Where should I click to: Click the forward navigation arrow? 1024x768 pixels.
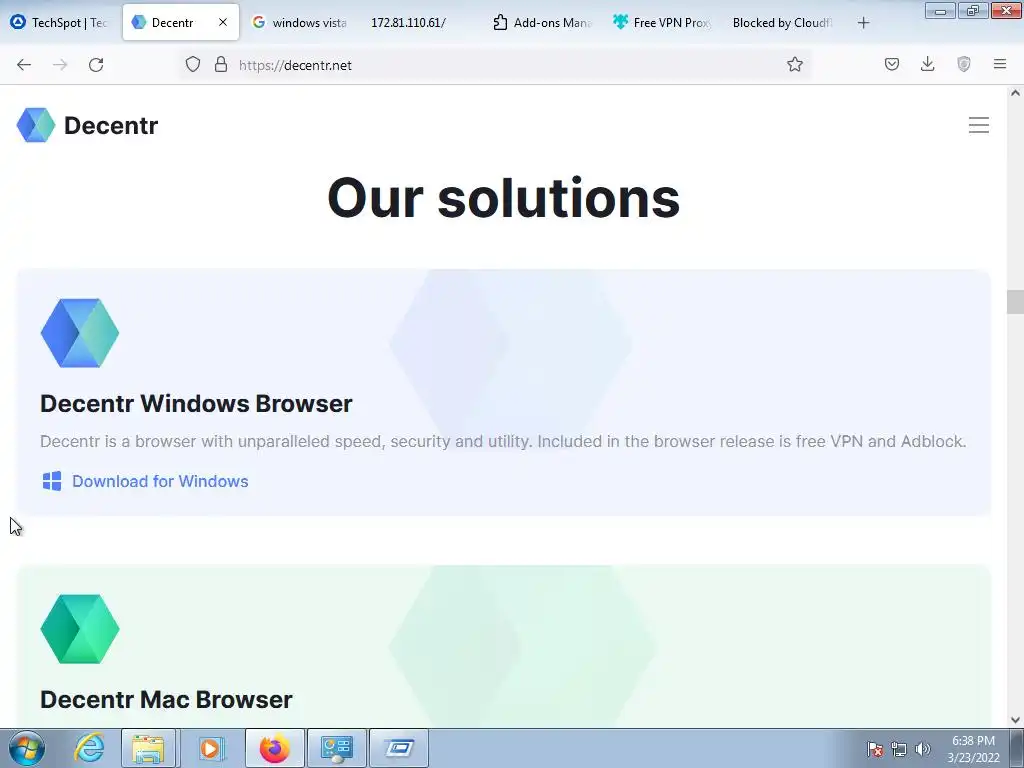click(60, 65)
